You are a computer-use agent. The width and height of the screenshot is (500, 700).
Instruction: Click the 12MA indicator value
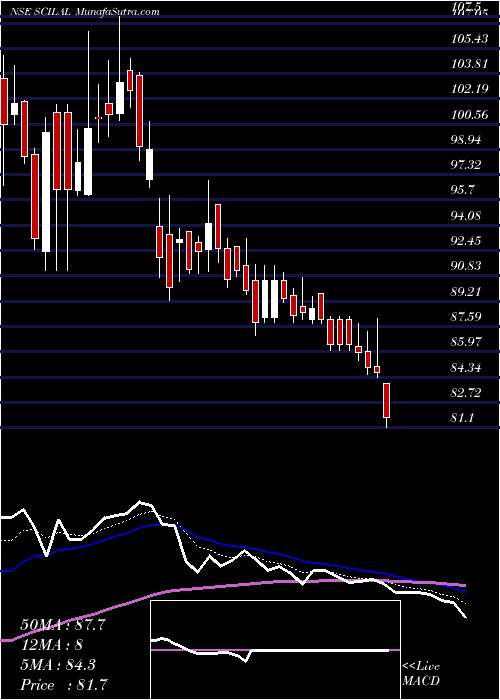pyautogui.click(x=51, y=645)
